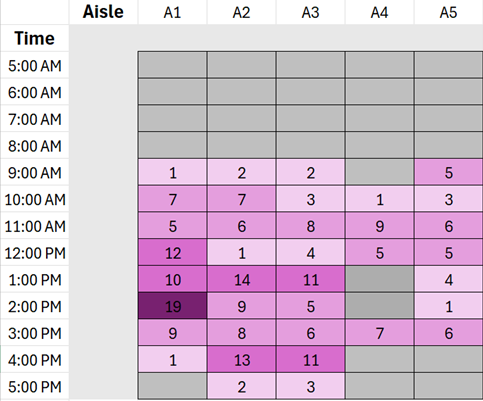Select the cell showing 14
Screen dimensions: 483x401
tap(242, 279)
